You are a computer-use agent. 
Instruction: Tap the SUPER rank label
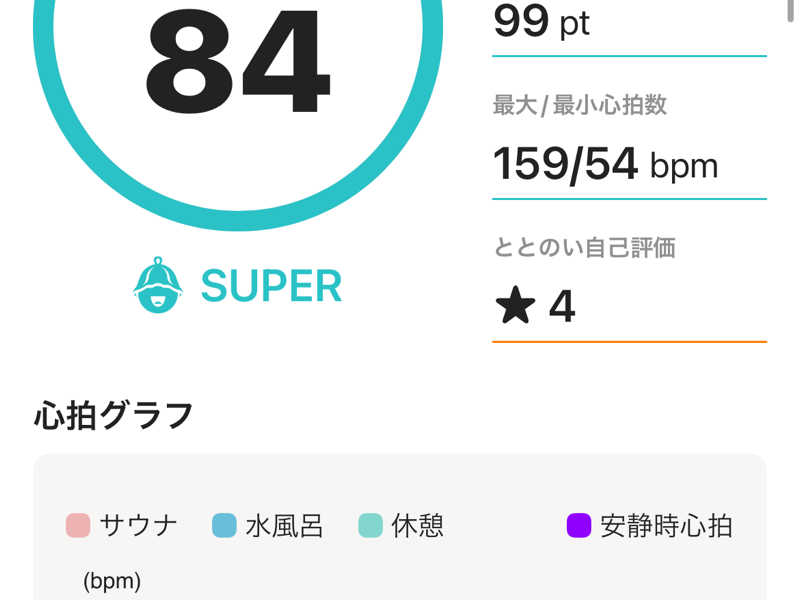click(271, 286)
